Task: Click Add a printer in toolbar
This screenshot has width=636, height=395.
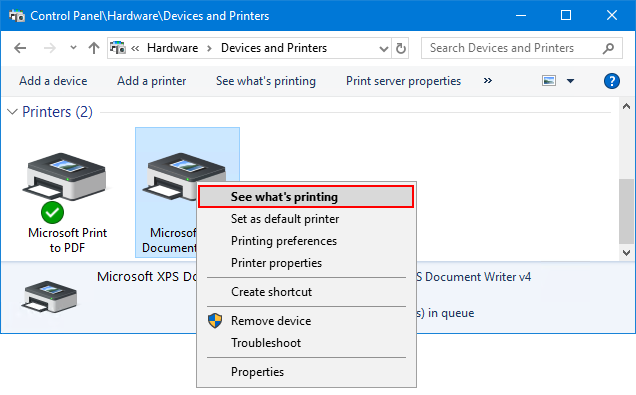Action: (152, 81)
